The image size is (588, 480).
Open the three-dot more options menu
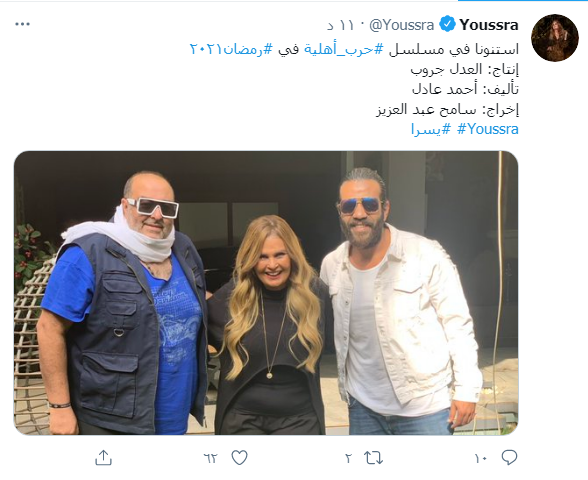[x=22, y=24]
